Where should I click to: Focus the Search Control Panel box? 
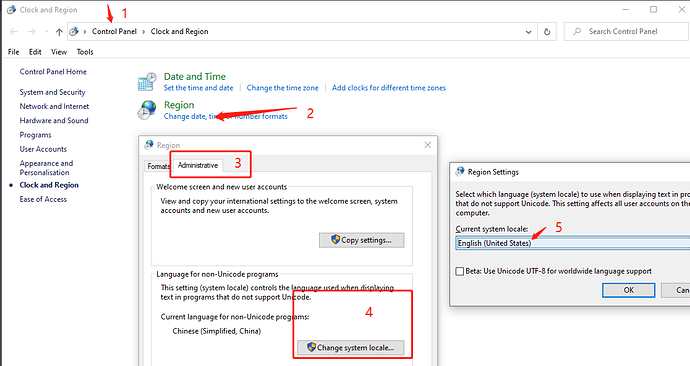[627, 32]
